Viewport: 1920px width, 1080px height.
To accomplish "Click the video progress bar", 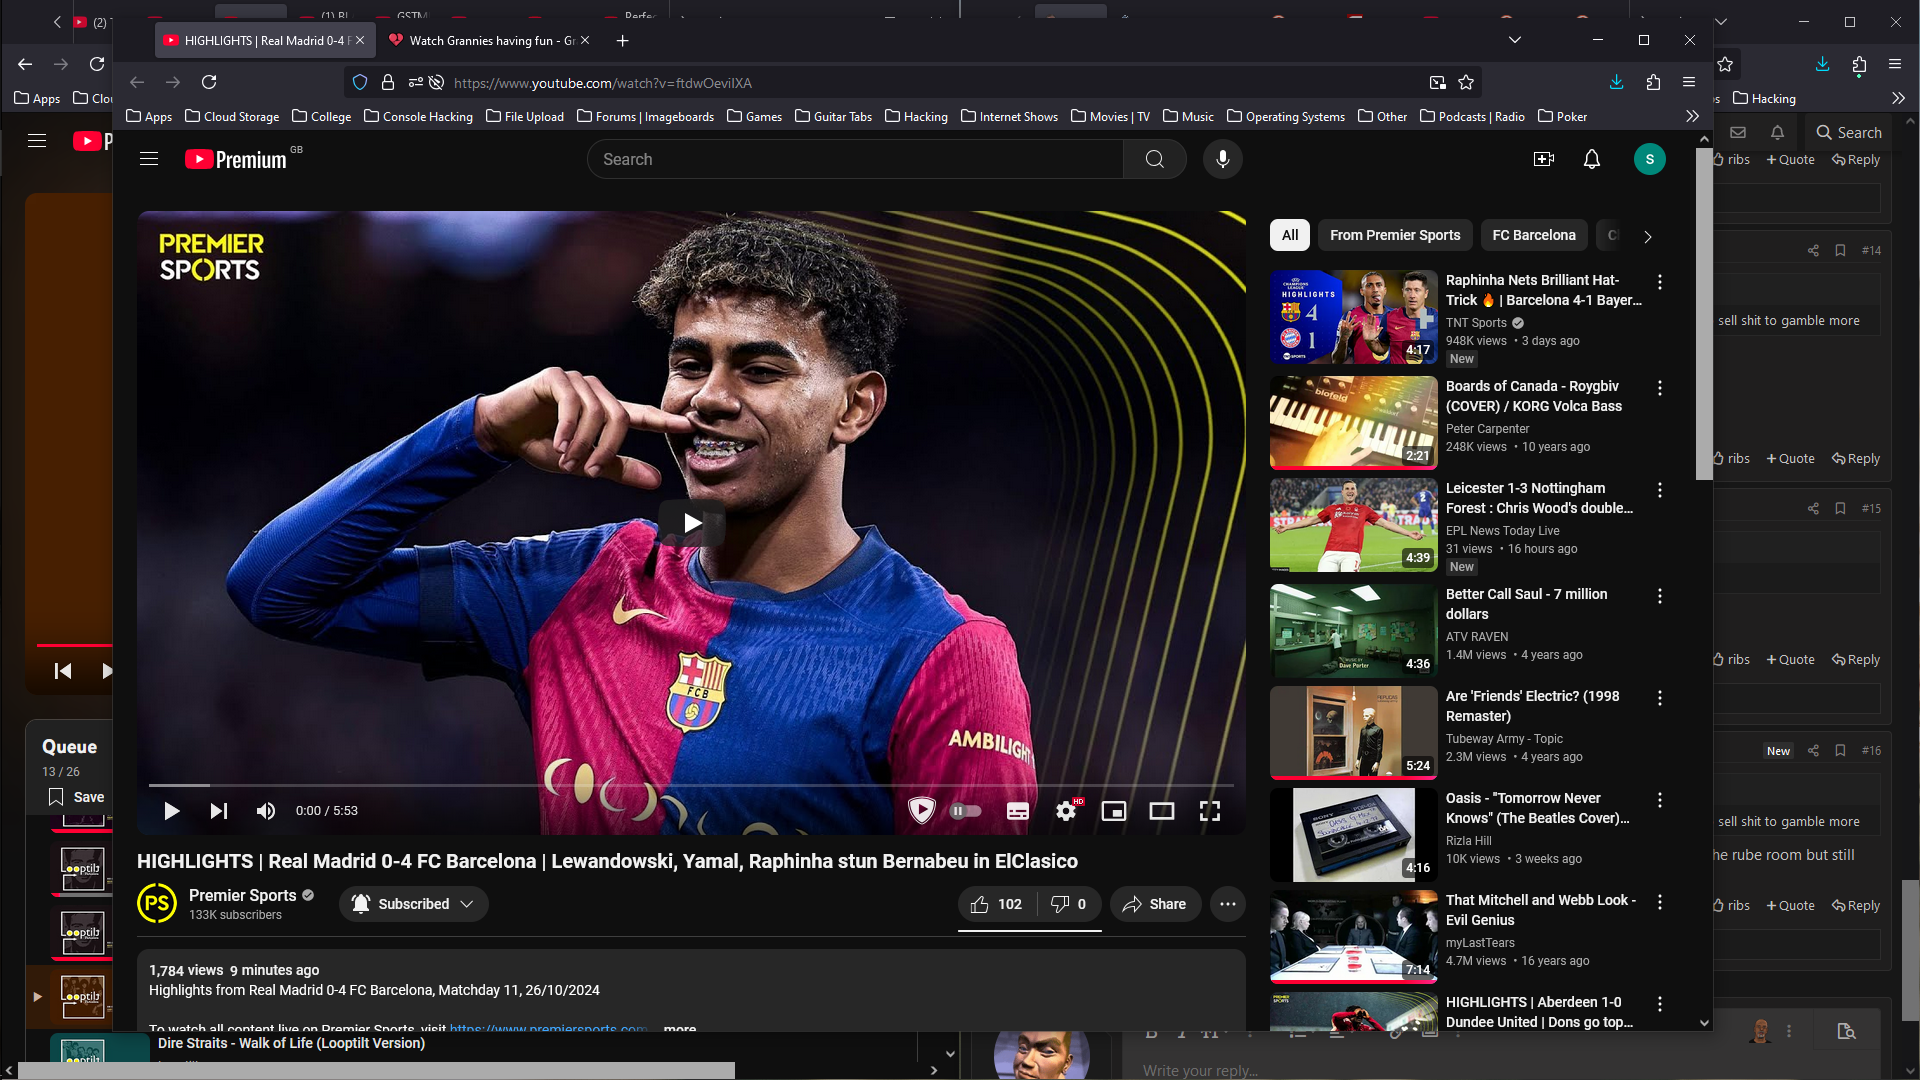I will (691, 786).
